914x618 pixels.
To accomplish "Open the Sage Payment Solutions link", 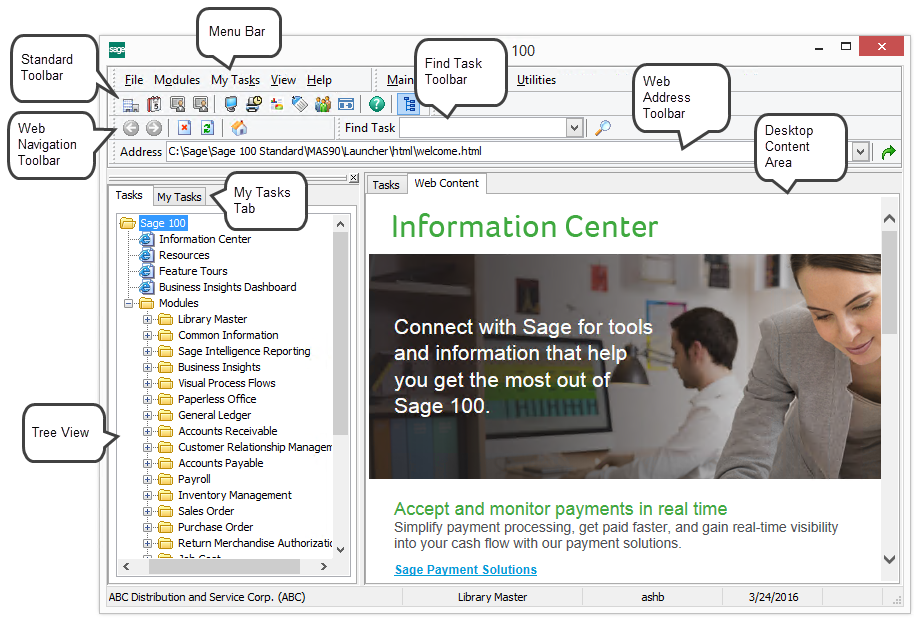I will pyautogui.click(x=465, y=570).
